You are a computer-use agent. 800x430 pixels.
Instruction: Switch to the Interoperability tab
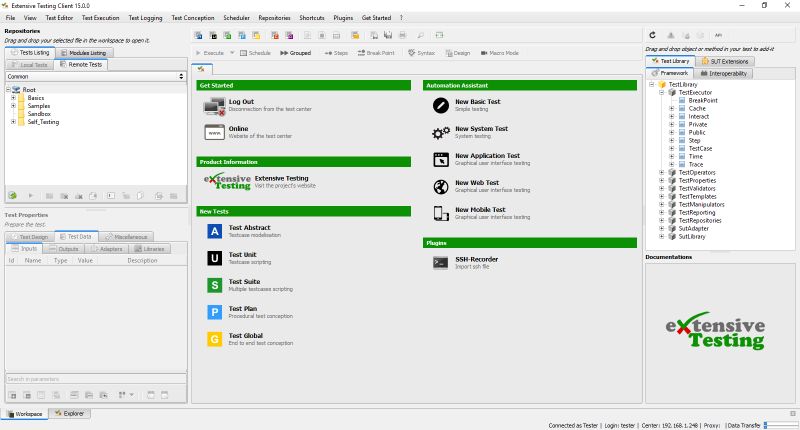(x=723, y=73)
